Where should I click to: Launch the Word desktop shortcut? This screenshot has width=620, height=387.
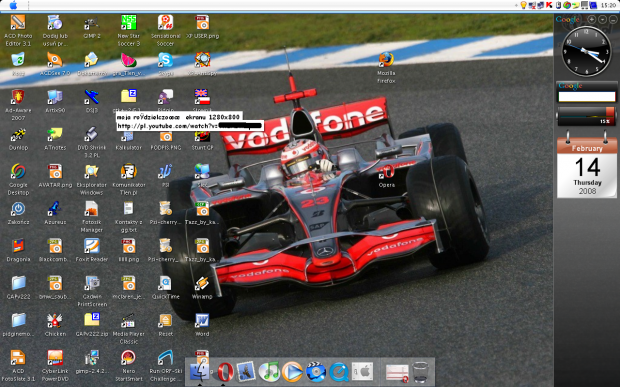click(202, 325)
